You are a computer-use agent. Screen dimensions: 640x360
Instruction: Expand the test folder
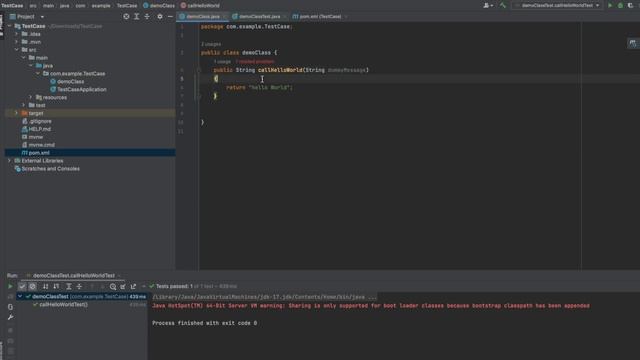pyautogui.click(x=24, y=105)
